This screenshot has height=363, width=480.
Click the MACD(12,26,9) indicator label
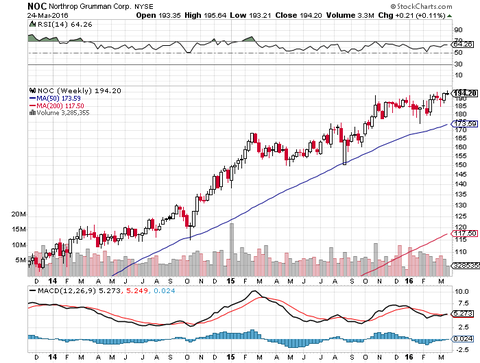click(66, 291)
